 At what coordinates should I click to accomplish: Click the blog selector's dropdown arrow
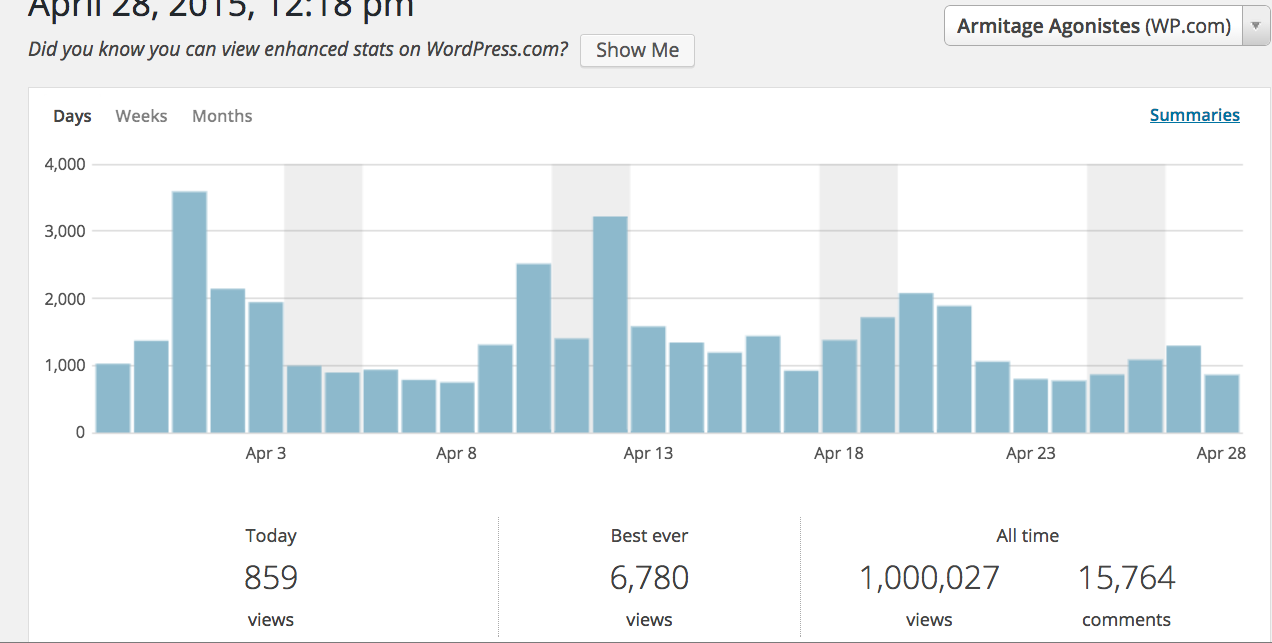click(1255, 27)
